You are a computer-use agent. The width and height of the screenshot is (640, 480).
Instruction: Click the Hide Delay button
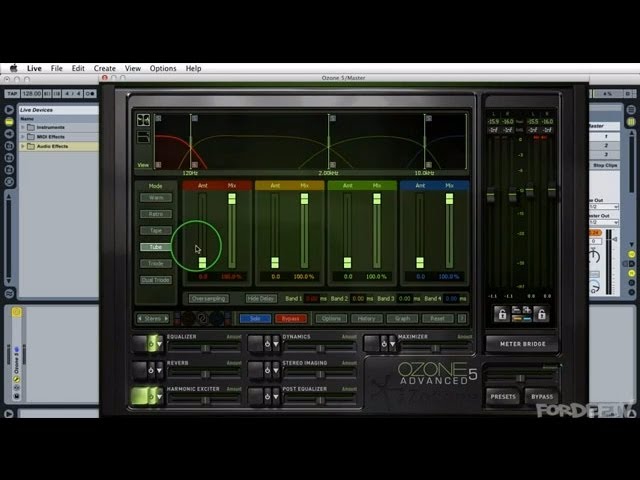tap(261, 298)
